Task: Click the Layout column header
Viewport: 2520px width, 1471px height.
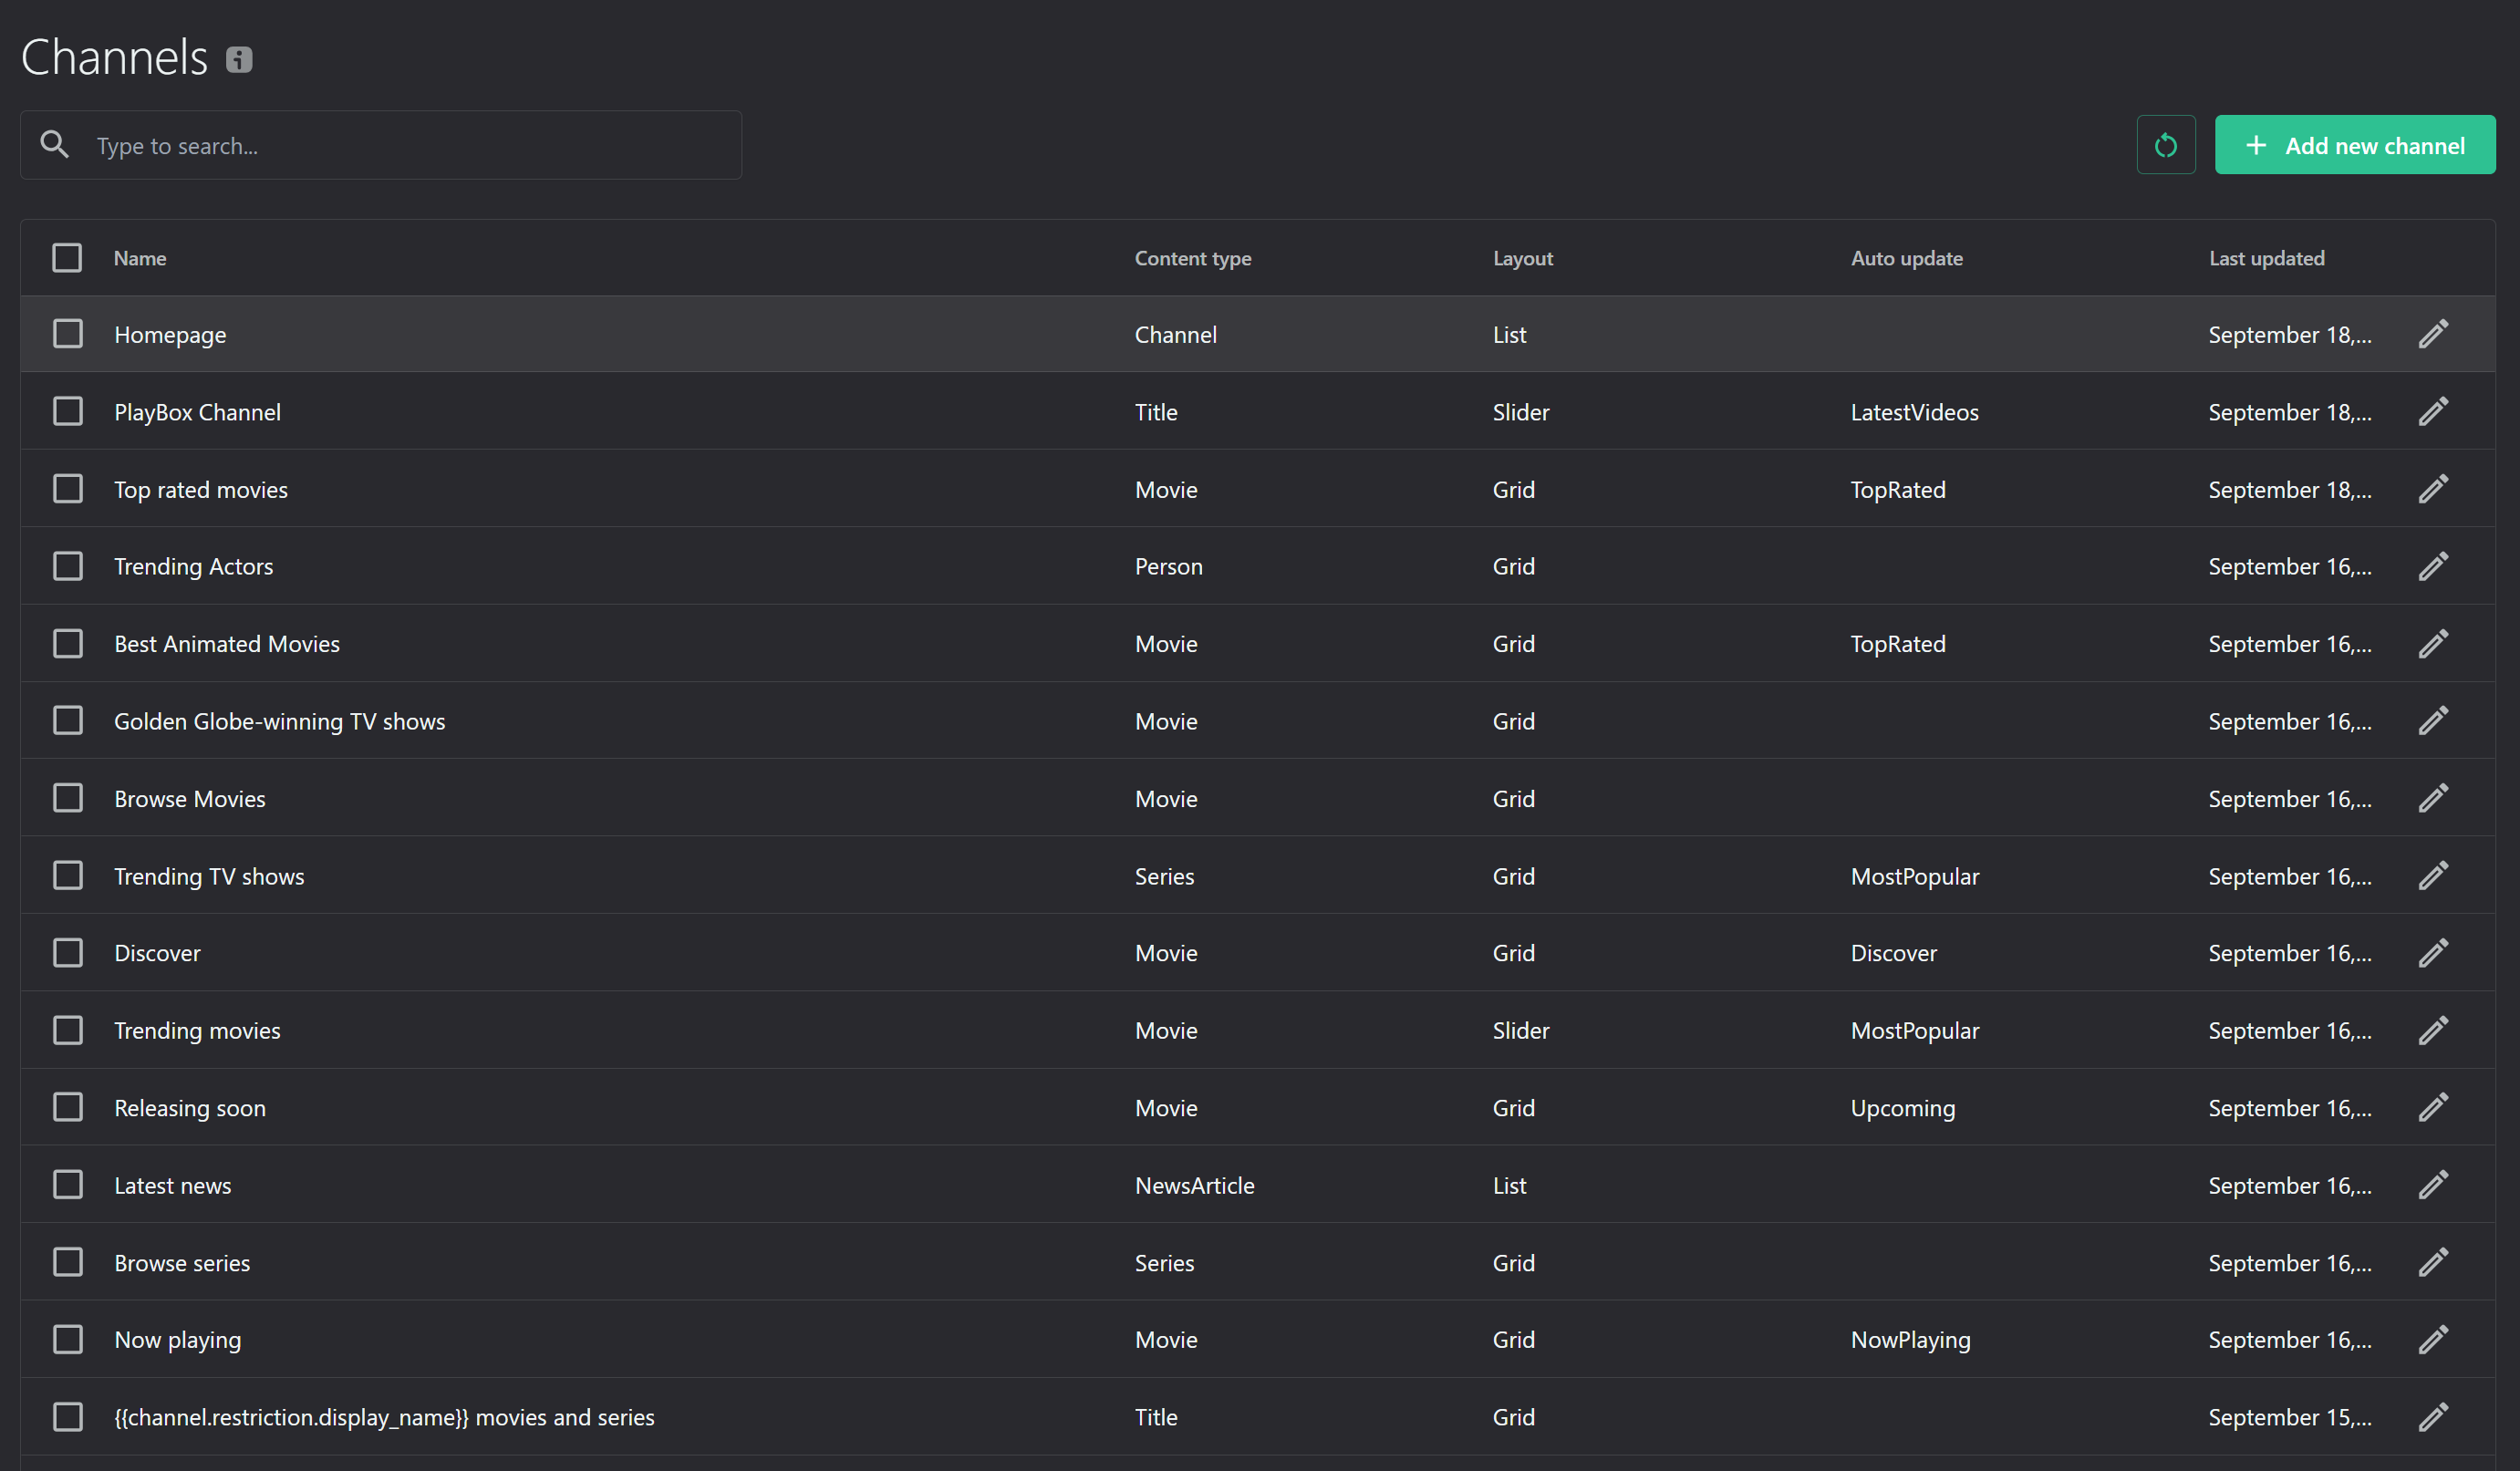Action: pos(1523,259)
